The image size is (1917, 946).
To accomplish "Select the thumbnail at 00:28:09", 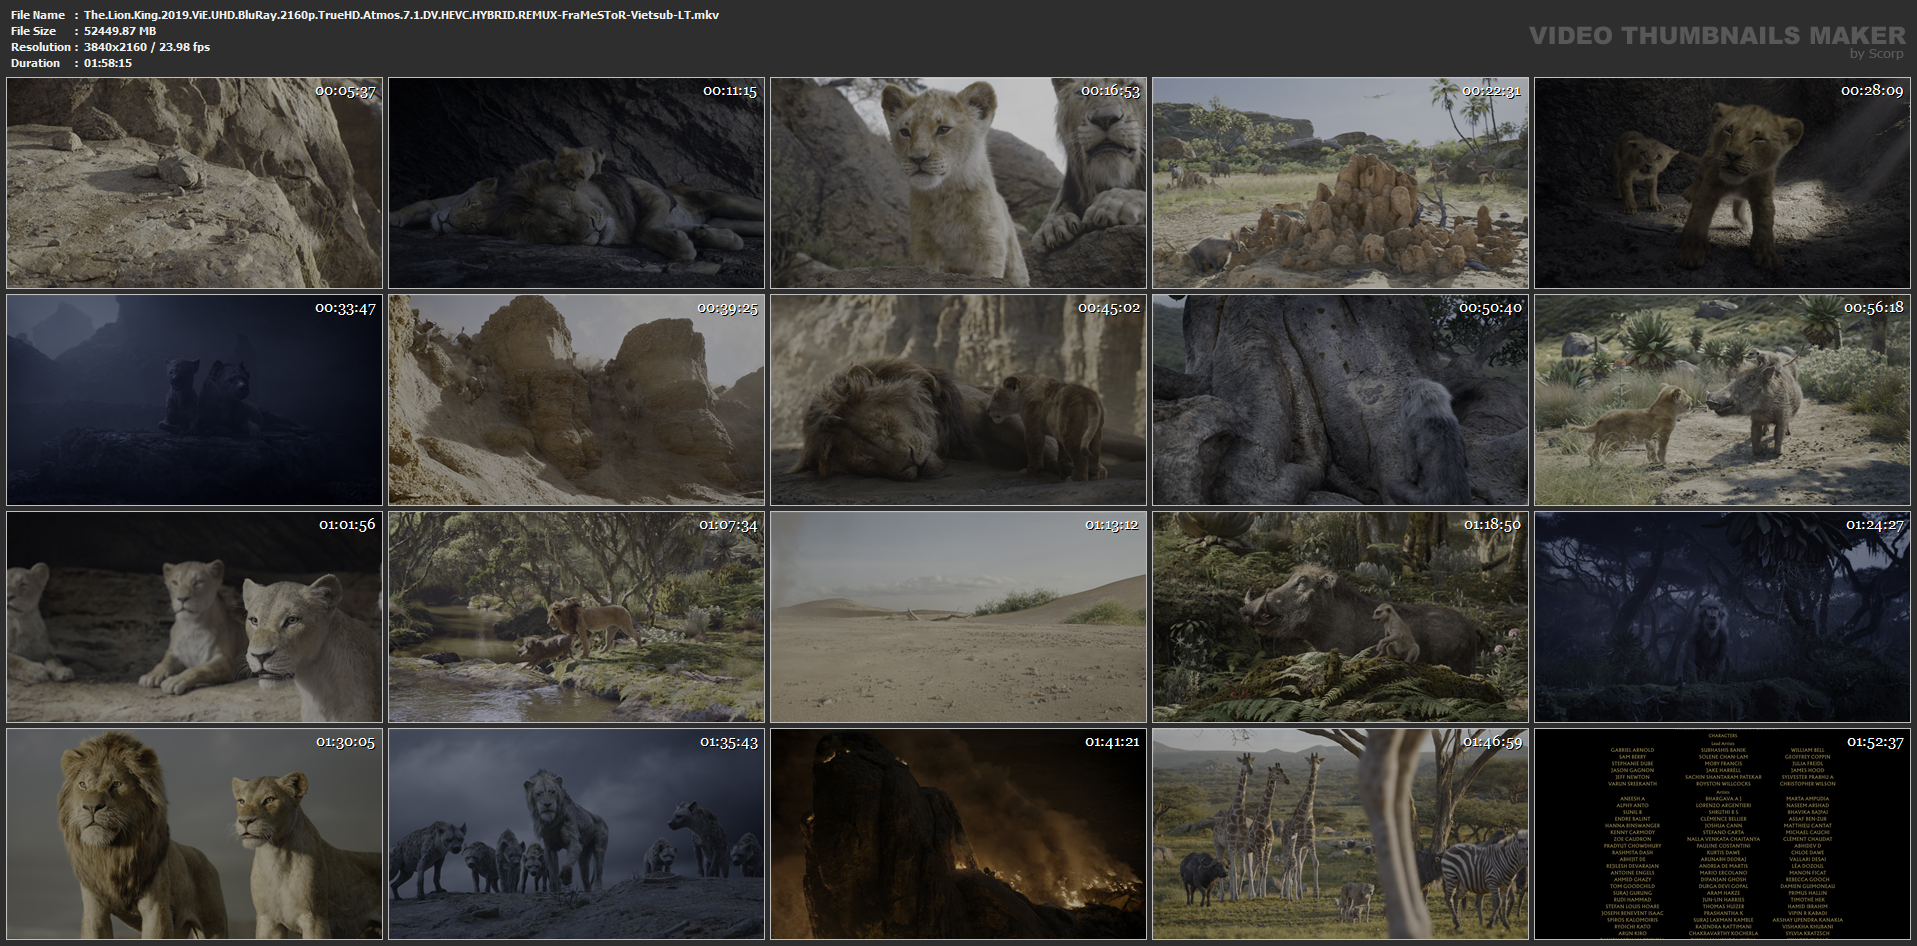I will [x=1722, y=183].
